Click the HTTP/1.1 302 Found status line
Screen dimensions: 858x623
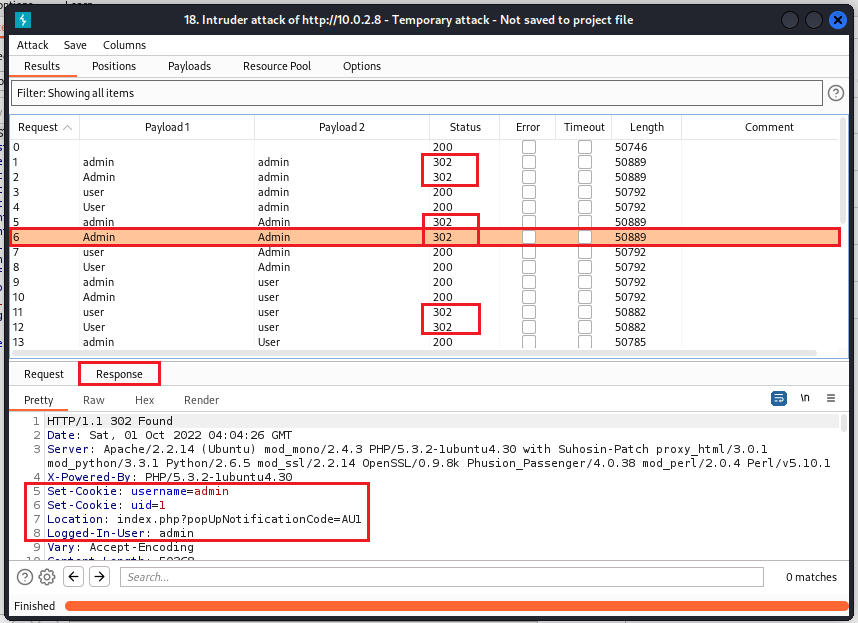point(109,421)
